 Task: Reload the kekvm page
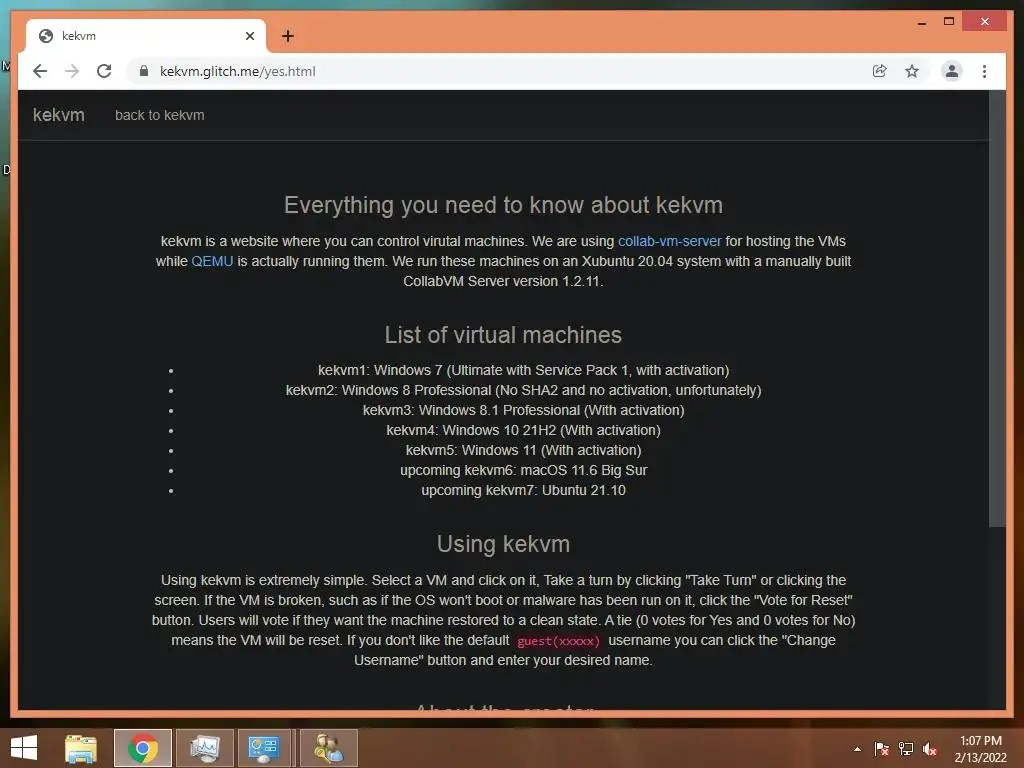pyautogui.click(x=104, y=71)
